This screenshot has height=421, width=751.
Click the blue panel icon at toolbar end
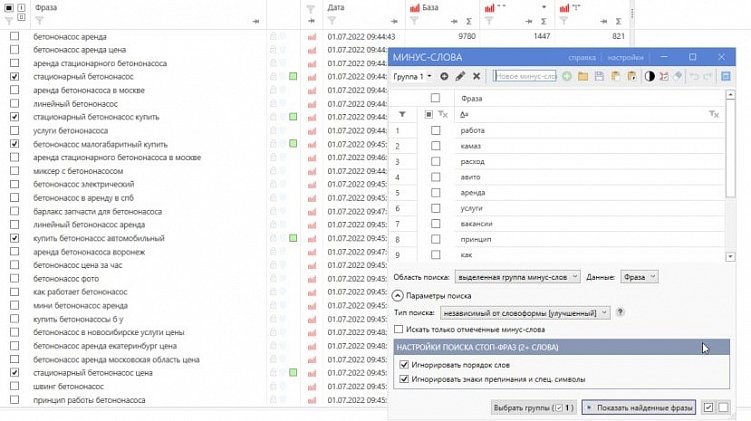[x=726, y=76]
